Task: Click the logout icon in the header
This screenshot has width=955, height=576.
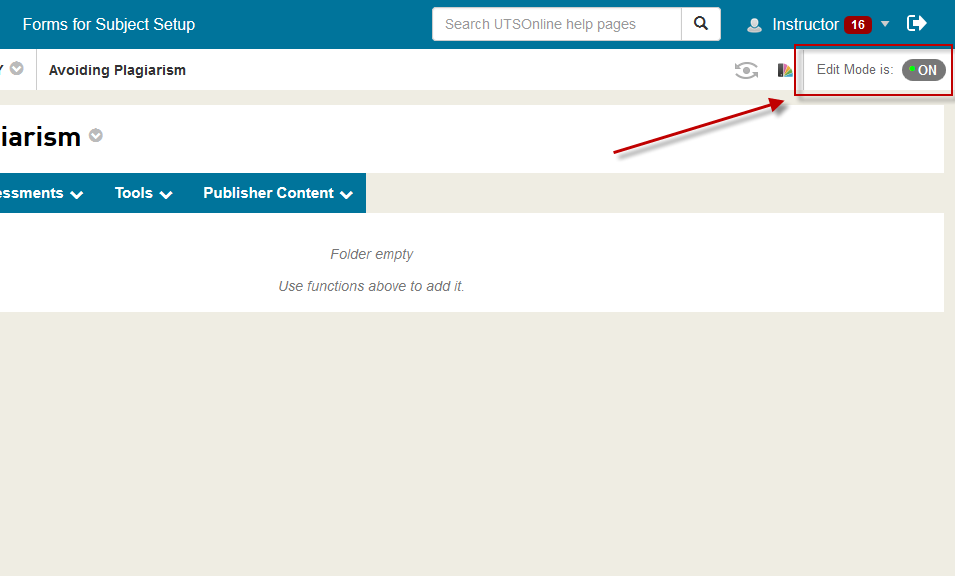Action: click(916, 24)
